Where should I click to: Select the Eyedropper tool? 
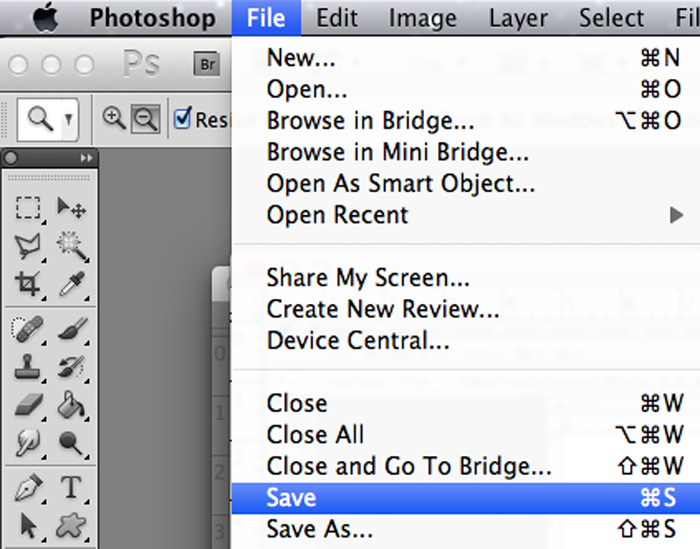click(x=72, y=284)
